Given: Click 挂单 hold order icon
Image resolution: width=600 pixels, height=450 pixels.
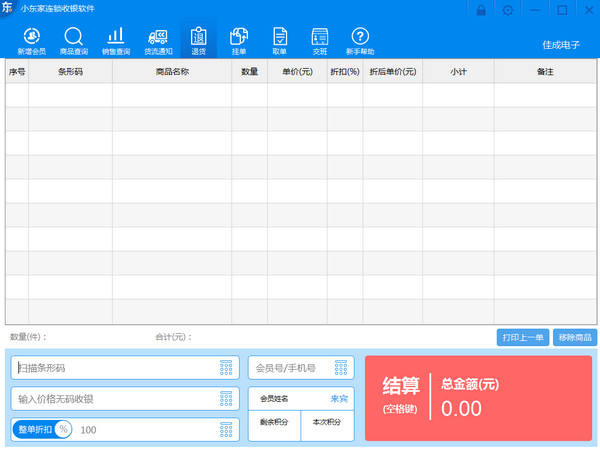Looking at the screenshot, I should (239, 38).
